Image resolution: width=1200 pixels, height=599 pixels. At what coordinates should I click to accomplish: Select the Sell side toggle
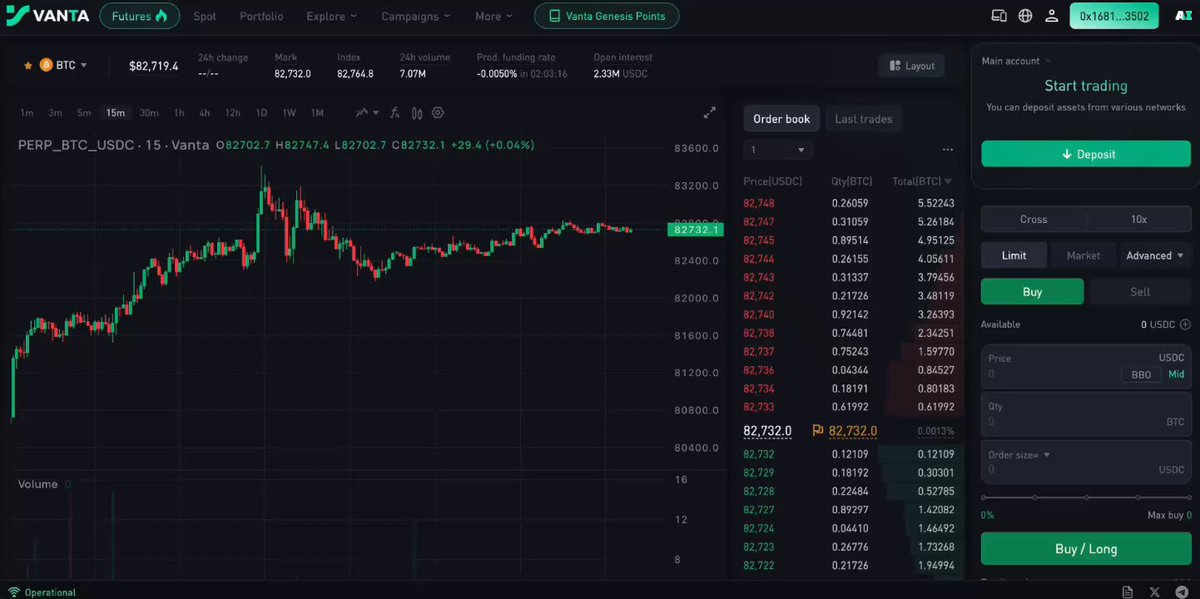(1139, 292)
